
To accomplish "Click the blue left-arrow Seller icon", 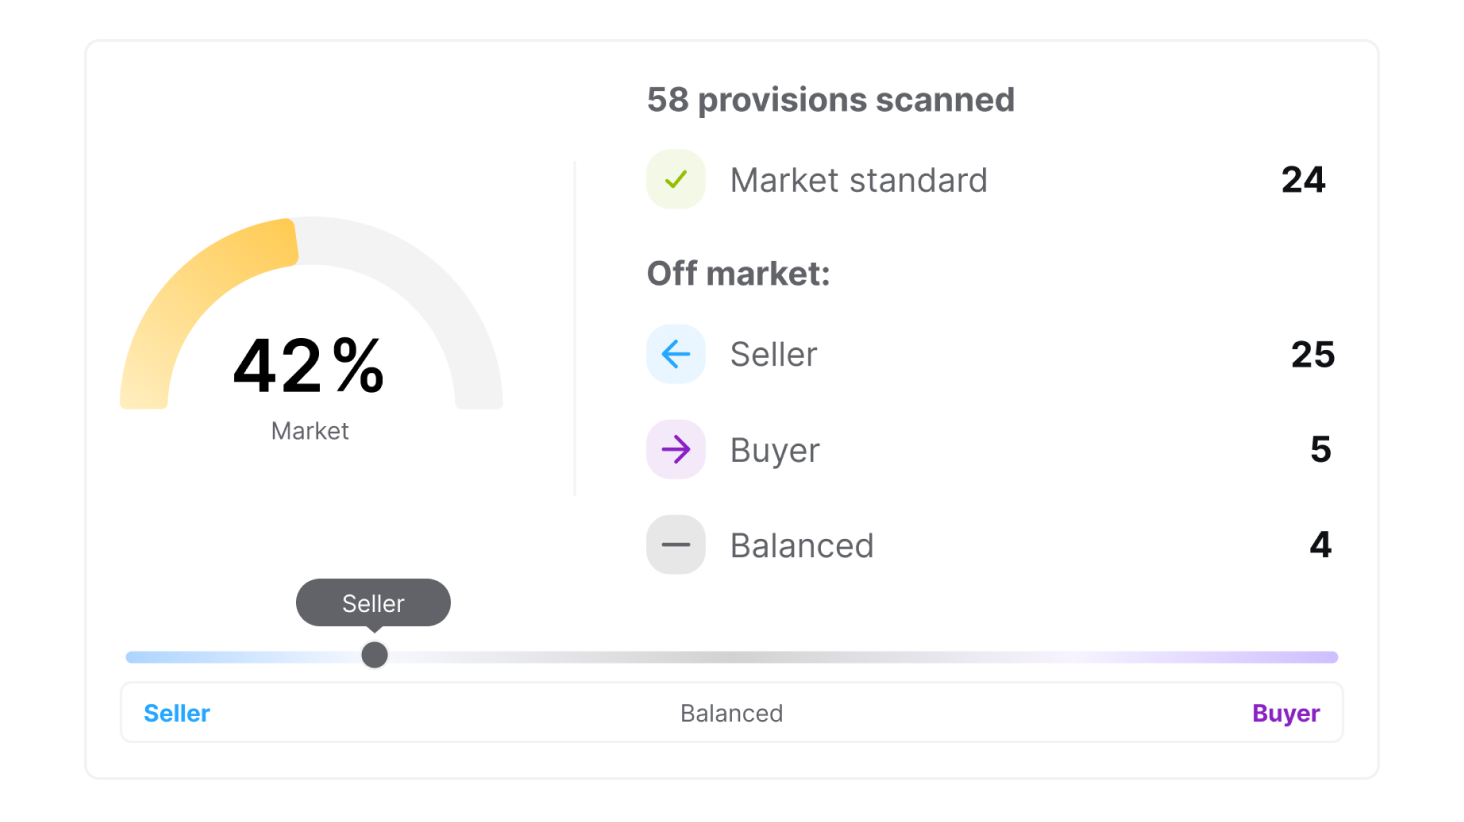I will coord(676,354).
